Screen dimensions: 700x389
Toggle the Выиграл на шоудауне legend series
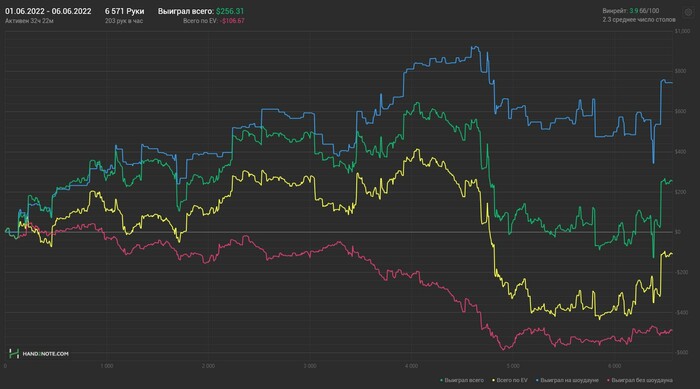569,381
